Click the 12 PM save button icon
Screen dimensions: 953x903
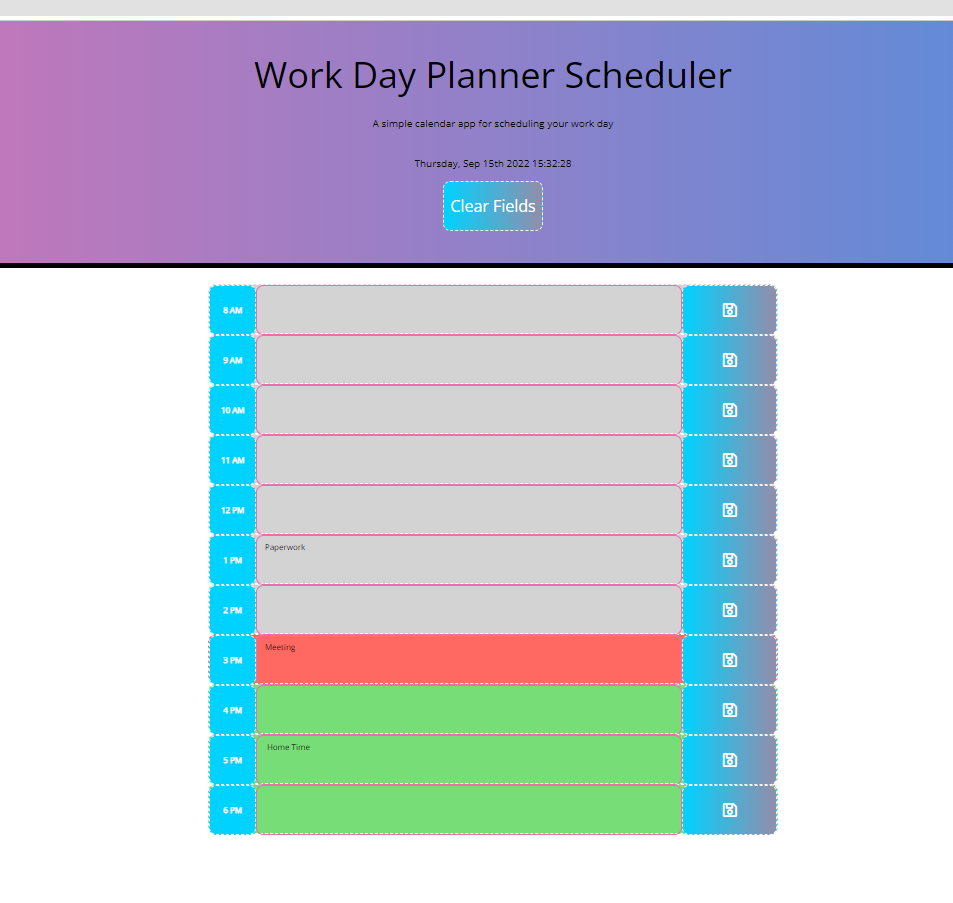[x=729, y=509]
